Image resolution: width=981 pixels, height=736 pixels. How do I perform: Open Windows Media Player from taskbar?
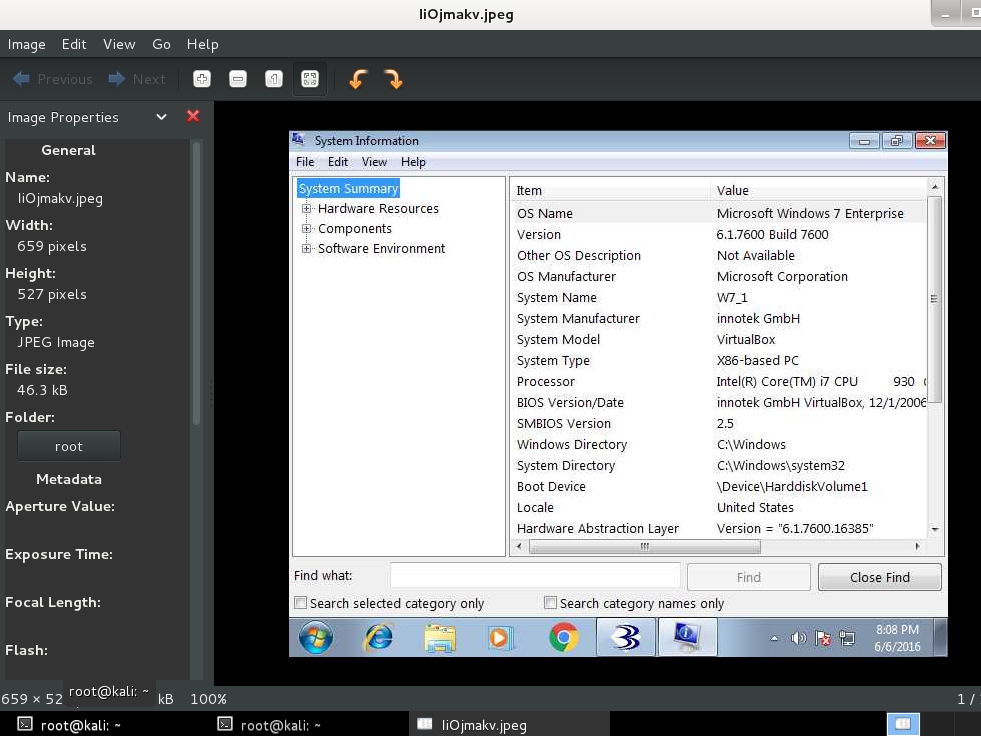pyautogui.click(x=499, y=638)
